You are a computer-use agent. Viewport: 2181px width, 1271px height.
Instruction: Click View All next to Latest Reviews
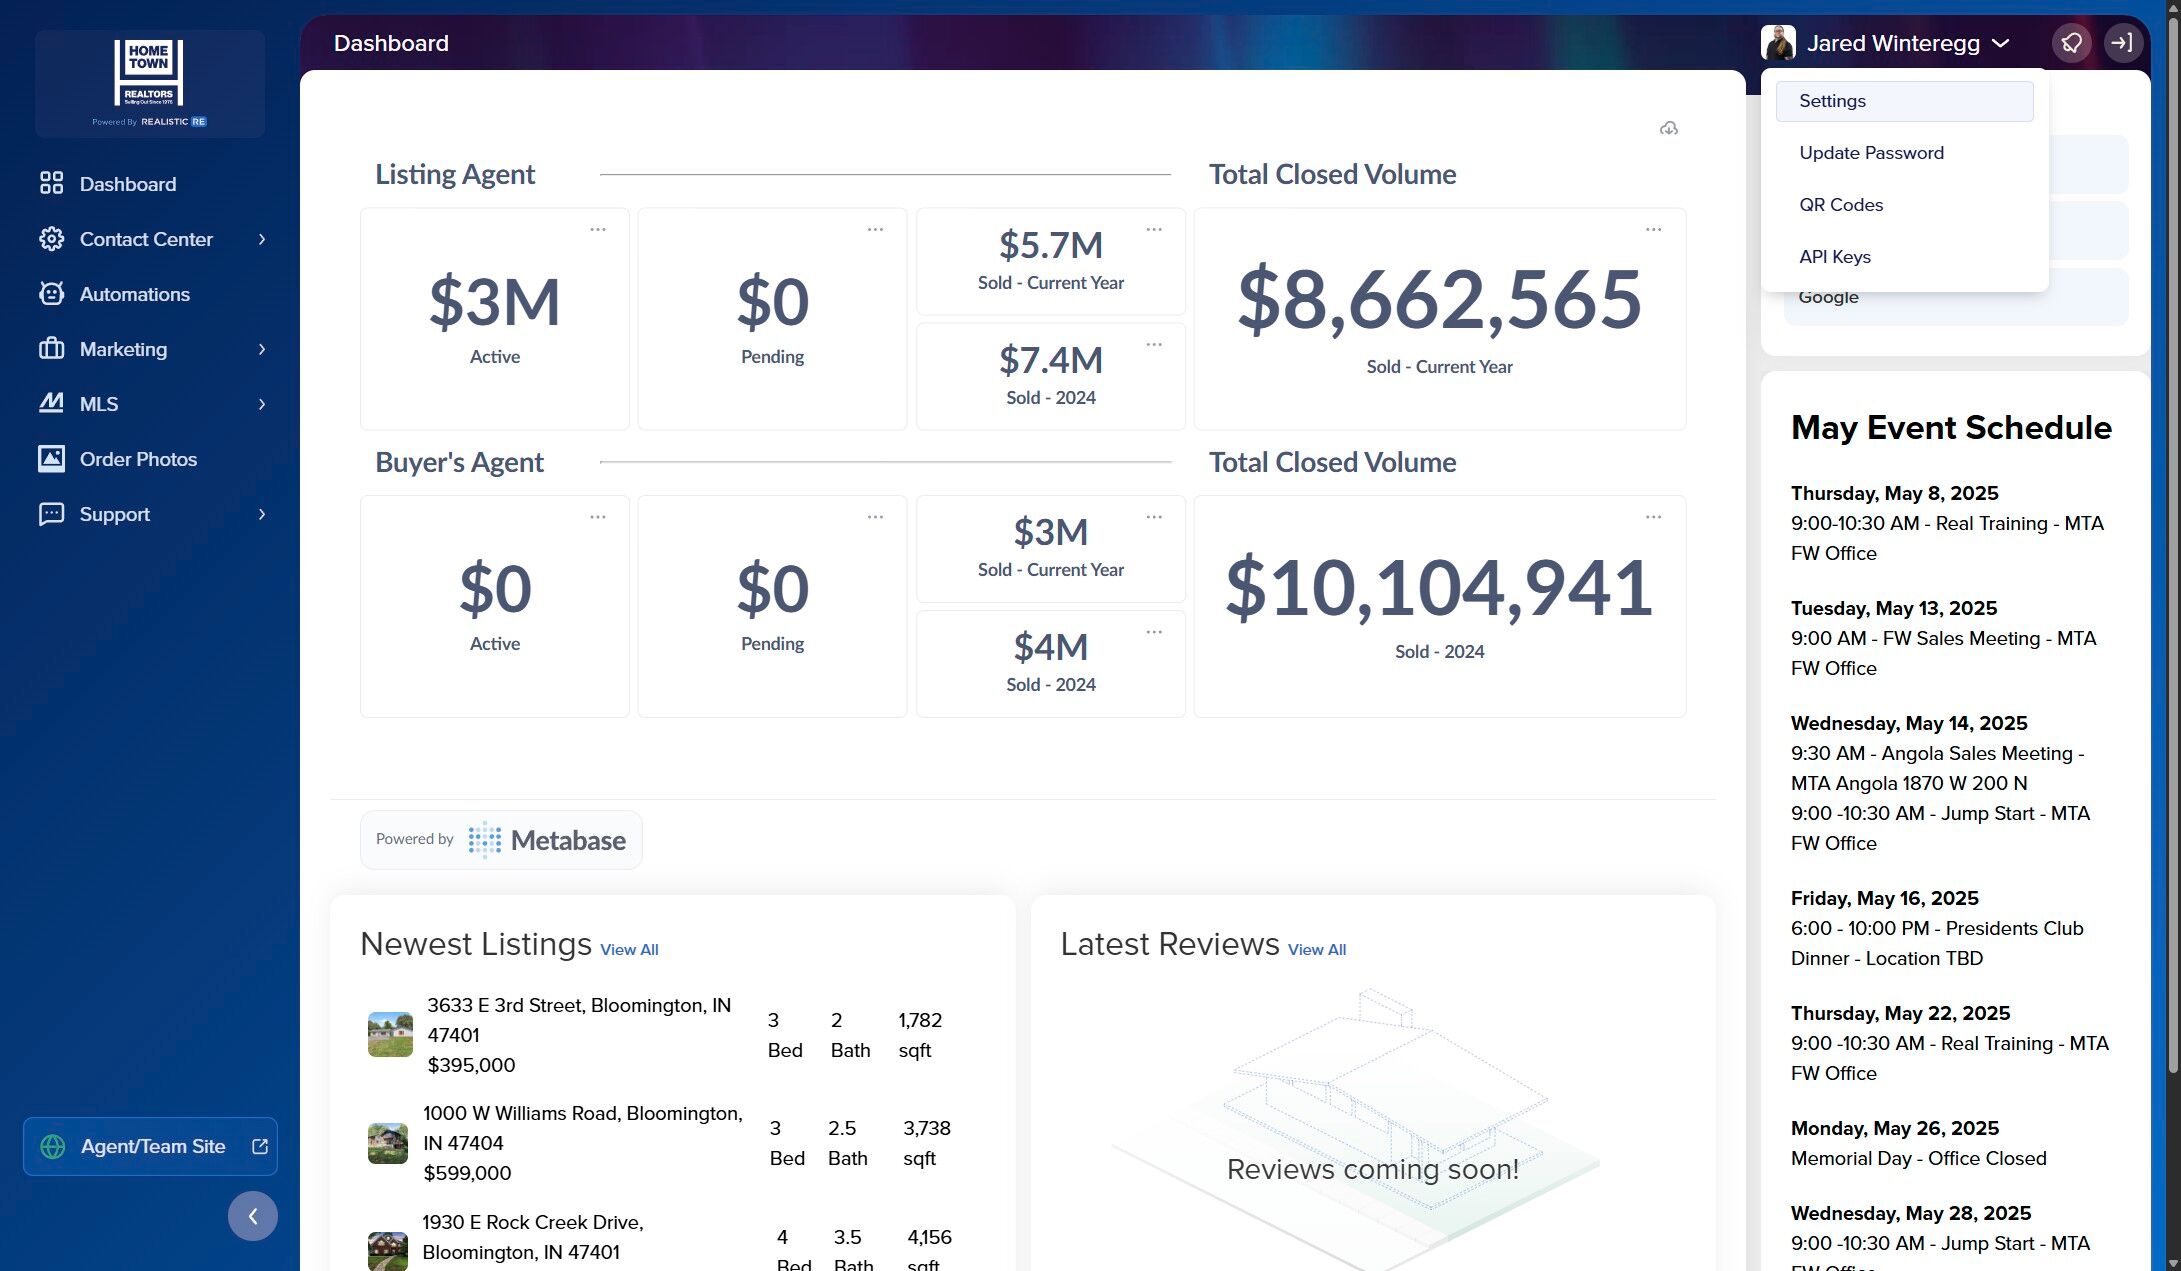click(x=1317, y=950)
